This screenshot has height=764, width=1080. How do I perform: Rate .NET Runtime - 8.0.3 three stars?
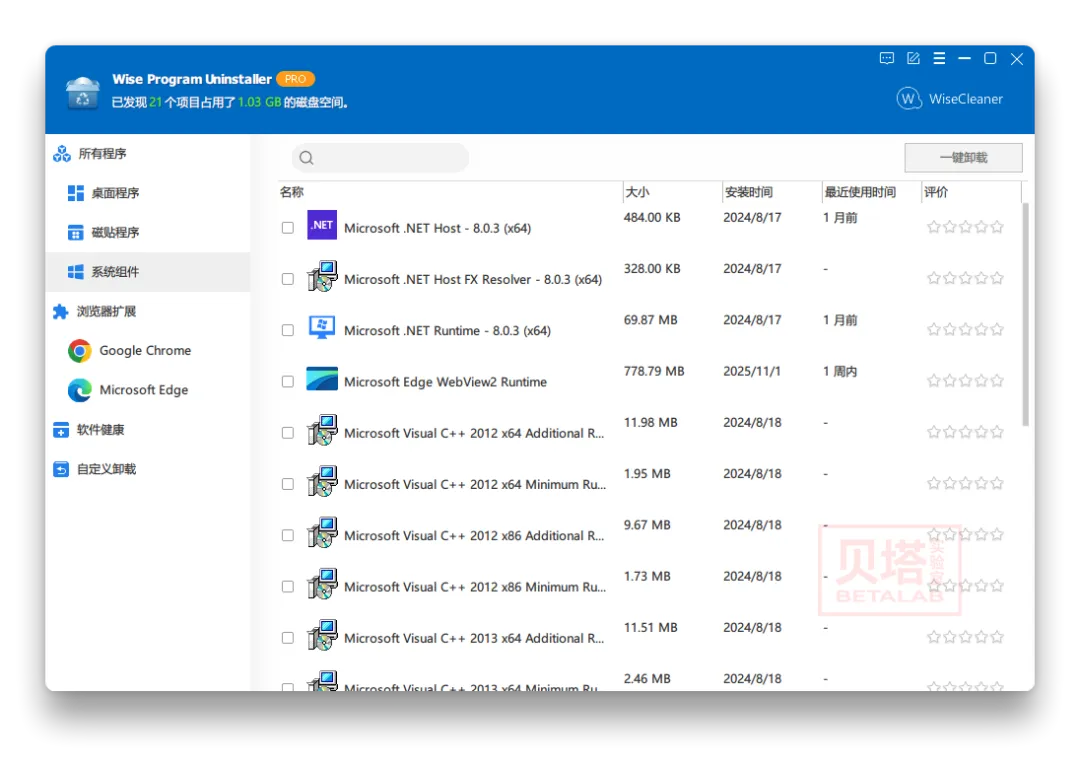tap(965, 329)
